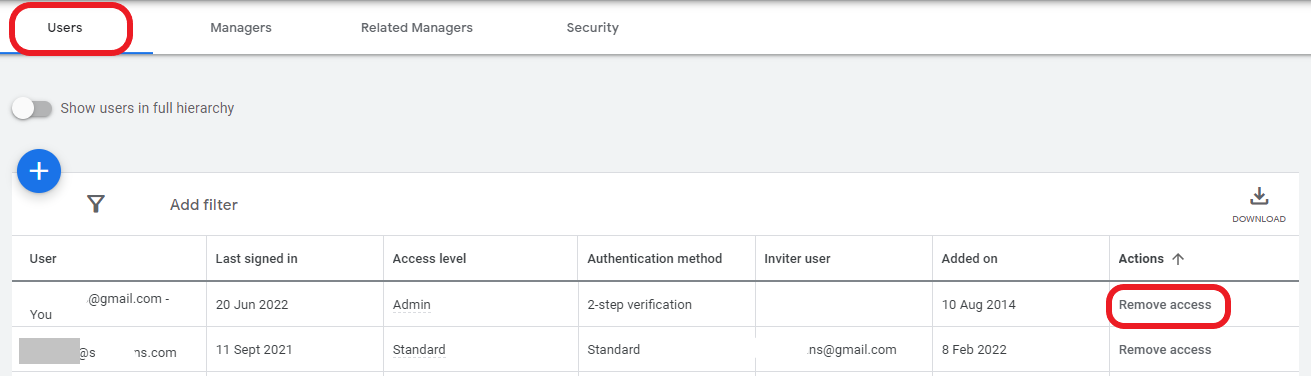Remove access for the Admin user
Image resolution: width=1311 pixels, height=376 pixels.
coord(1165,305)
